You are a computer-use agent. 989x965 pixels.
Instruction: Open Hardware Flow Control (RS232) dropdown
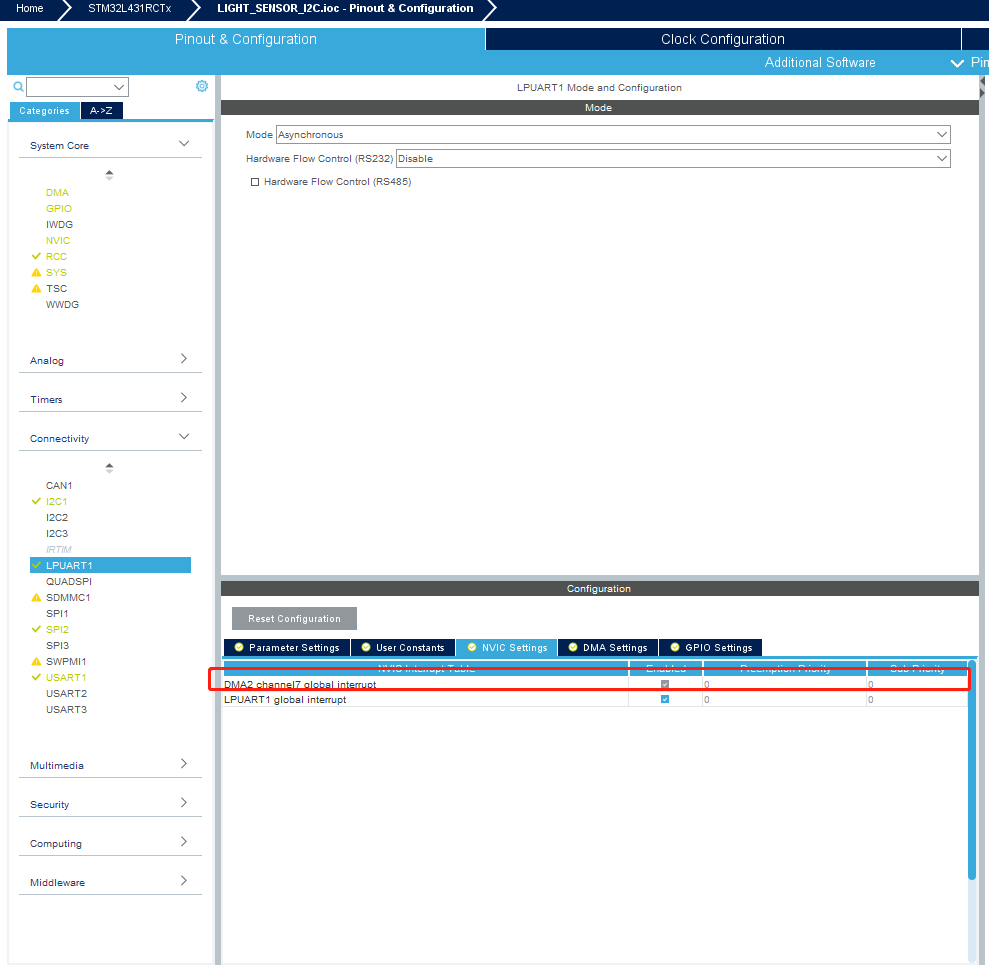673,158
